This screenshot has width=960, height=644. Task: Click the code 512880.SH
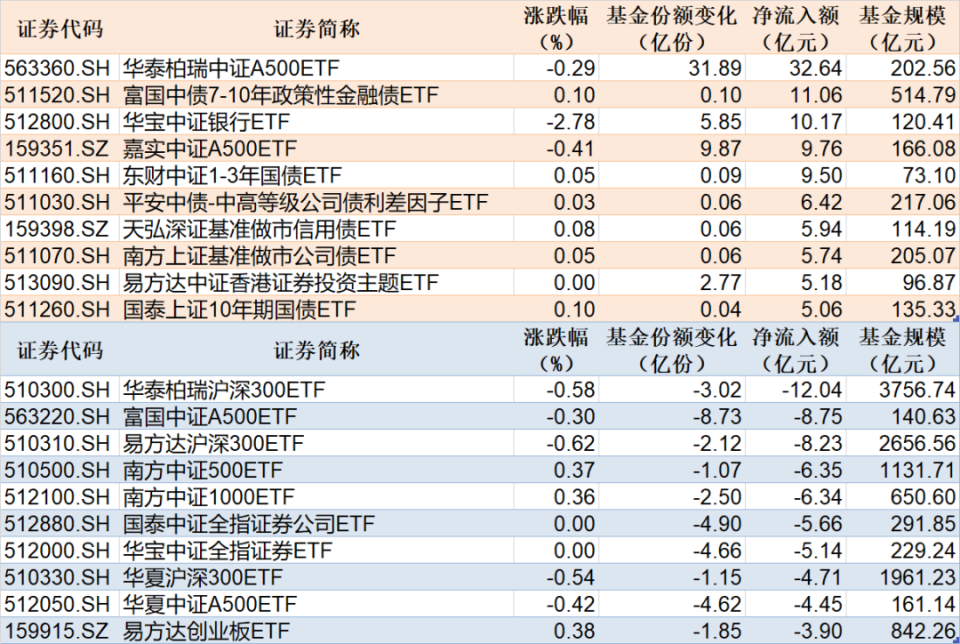pyautogui.click(x=57, y=524)
